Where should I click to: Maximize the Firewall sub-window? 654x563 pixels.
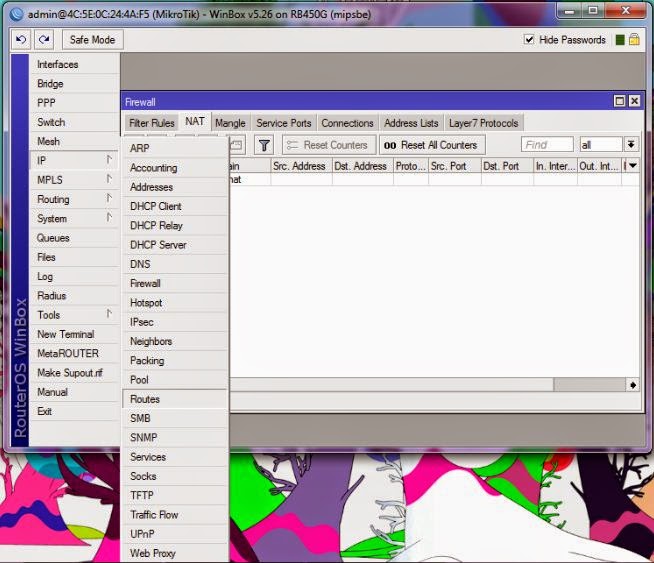click(x=620, y=101)
